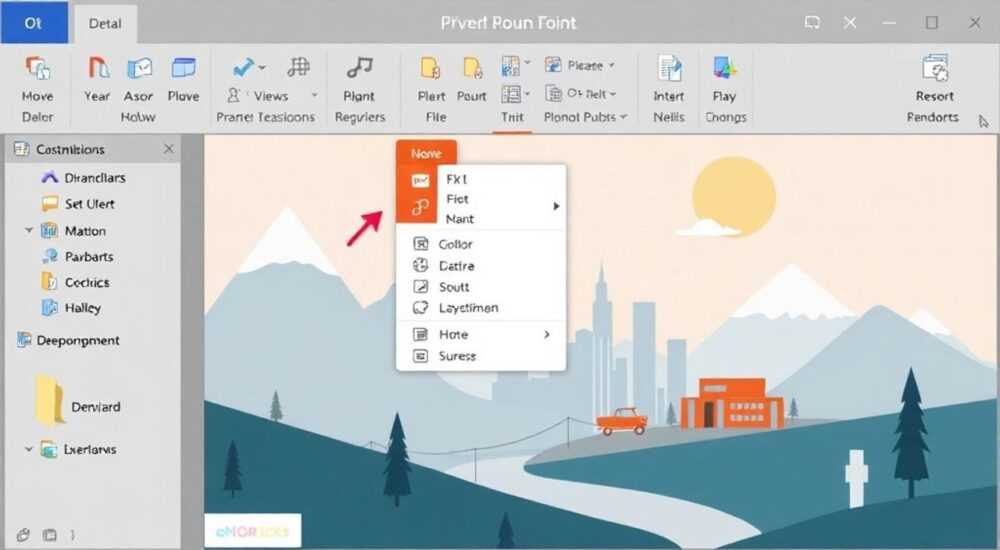Select the Year ribbon icon
Image resolution: width=1000 pixels, height=550 pixels.
click(98, 68)
